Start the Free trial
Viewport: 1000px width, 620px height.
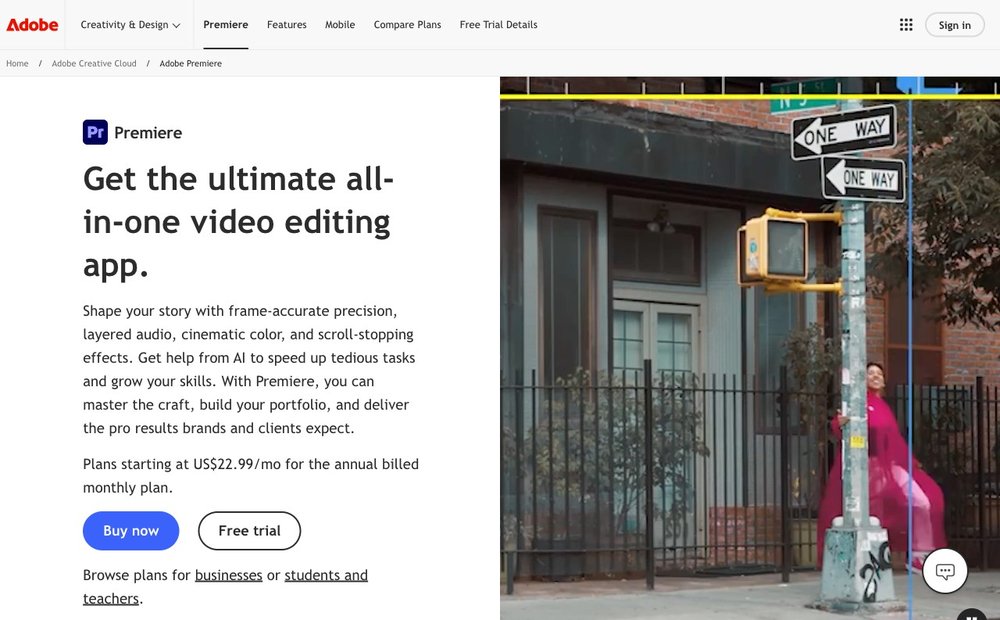249,531
